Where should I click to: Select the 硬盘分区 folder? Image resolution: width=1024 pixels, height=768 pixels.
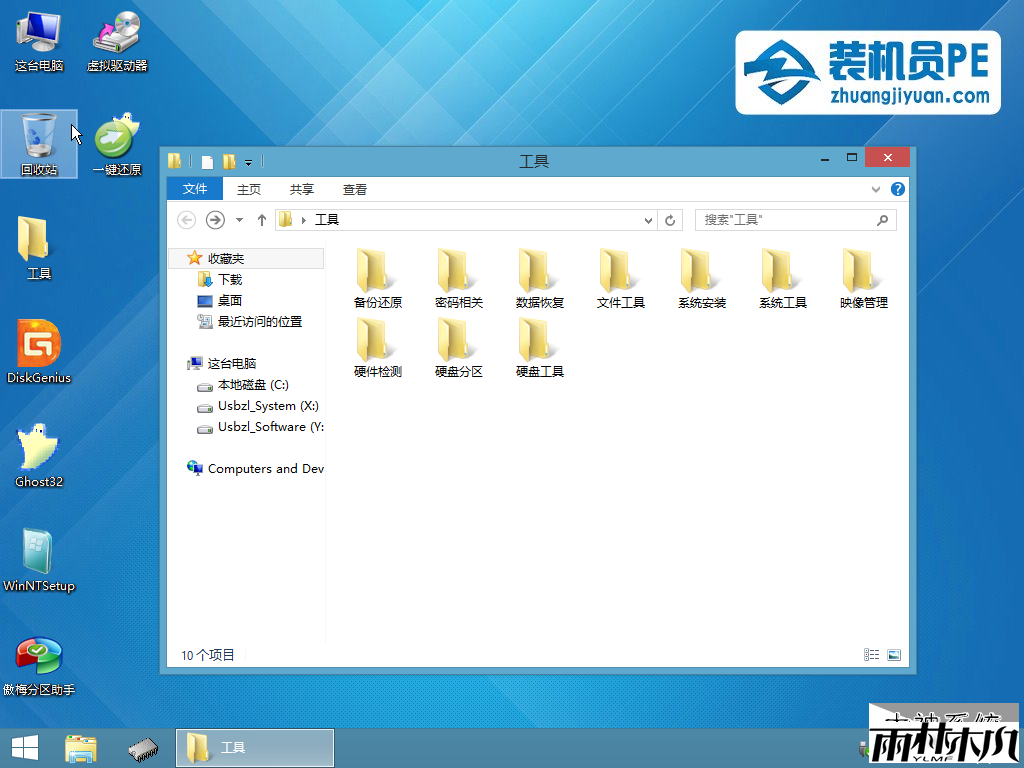pos(458,346)
